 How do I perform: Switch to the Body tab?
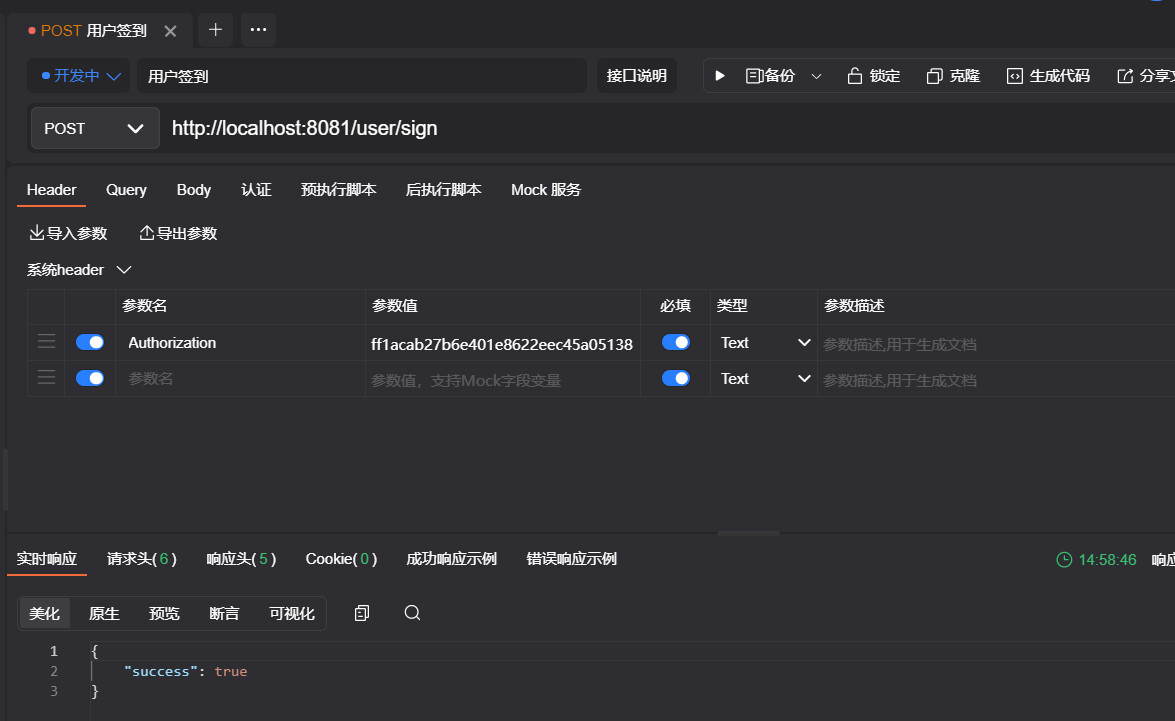[x=194, y=190]
